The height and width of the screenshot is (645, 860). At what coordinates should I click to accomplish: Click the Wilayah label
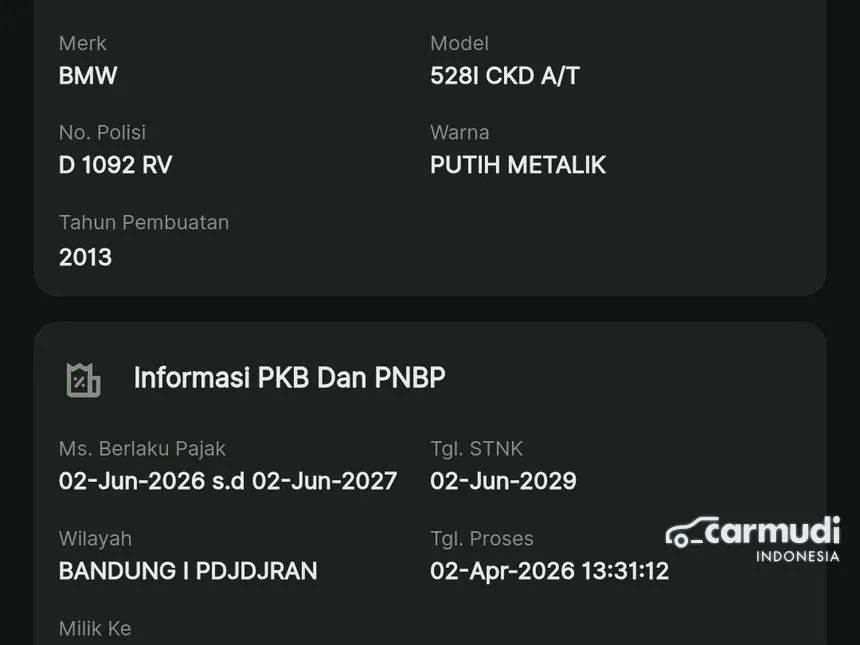pyautogui.click(x=95, y=538)
